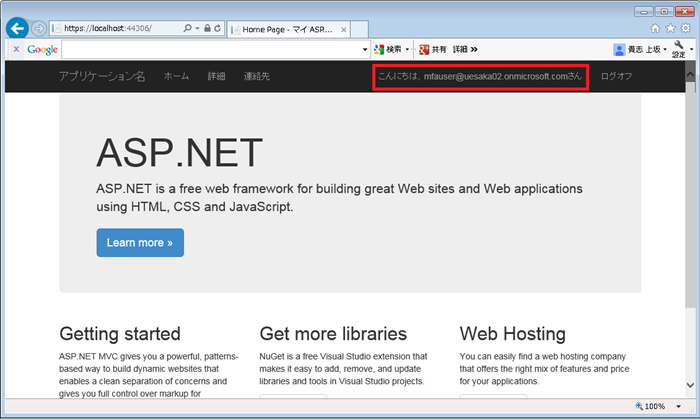
Task: Open the Google toolbar user account menu
Action: click(x=640, y=50)
